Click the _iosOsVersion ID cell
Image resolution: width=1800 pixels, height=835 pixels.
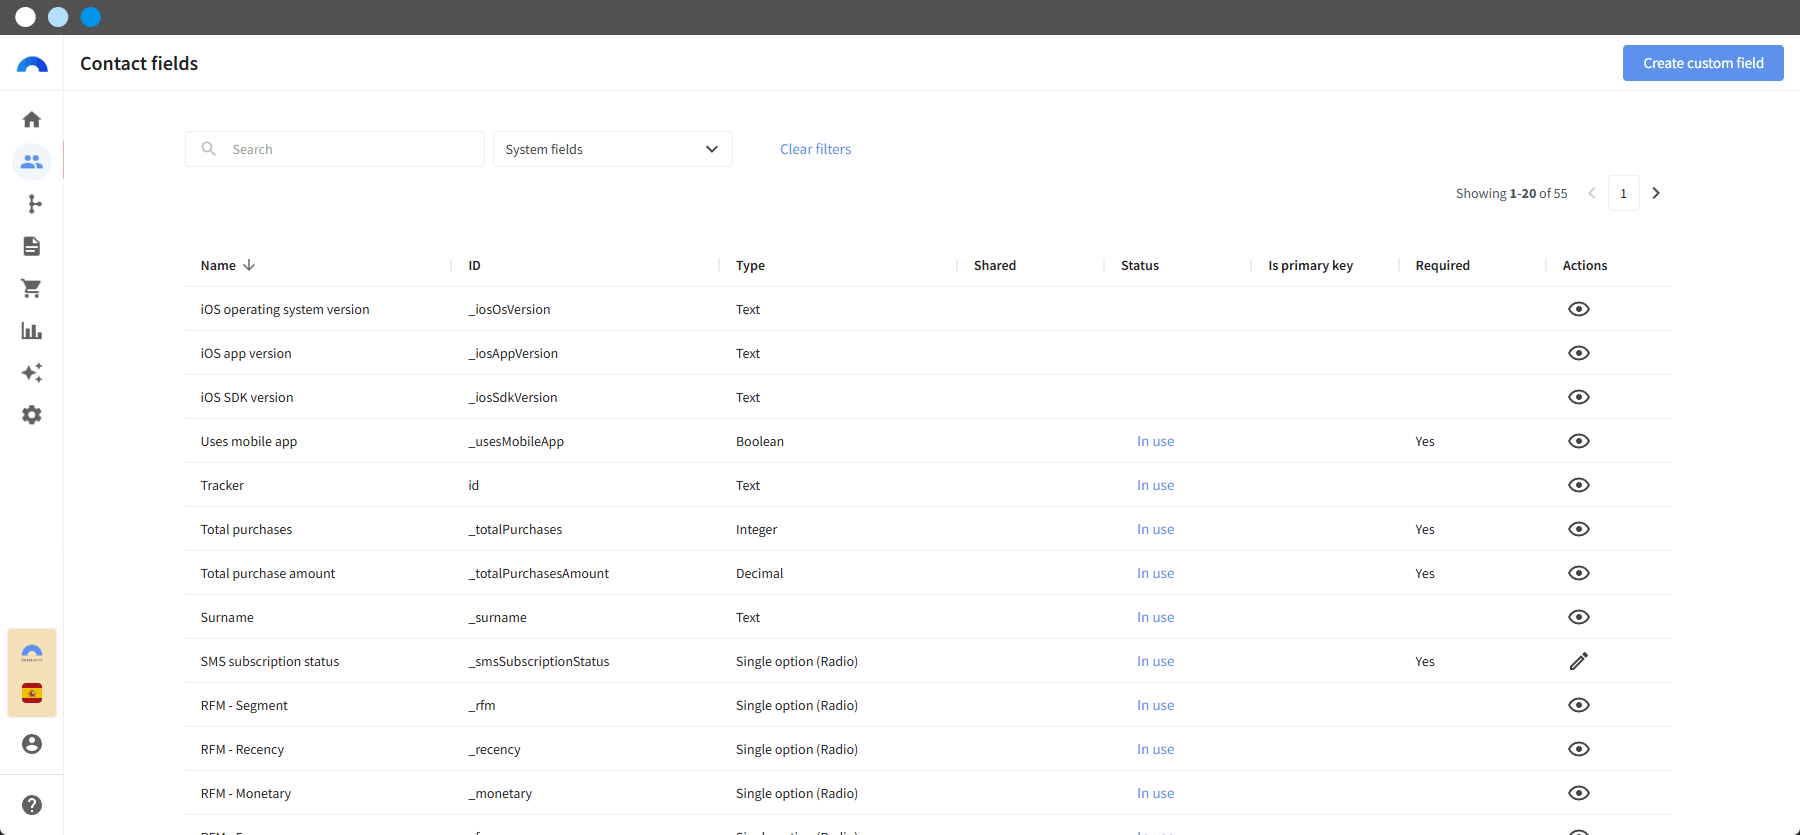click(509, 309)
